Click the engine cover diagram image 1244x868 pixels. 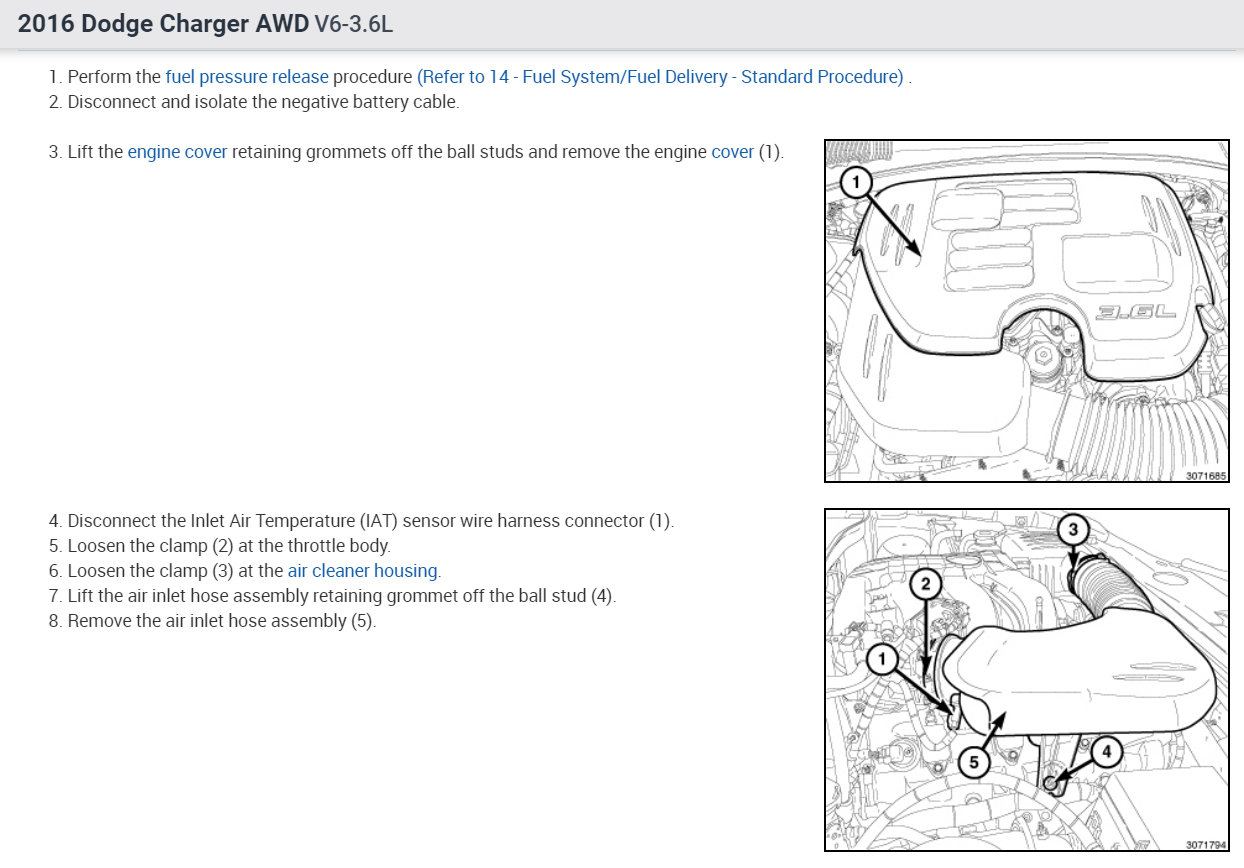tap(1027, 311)
